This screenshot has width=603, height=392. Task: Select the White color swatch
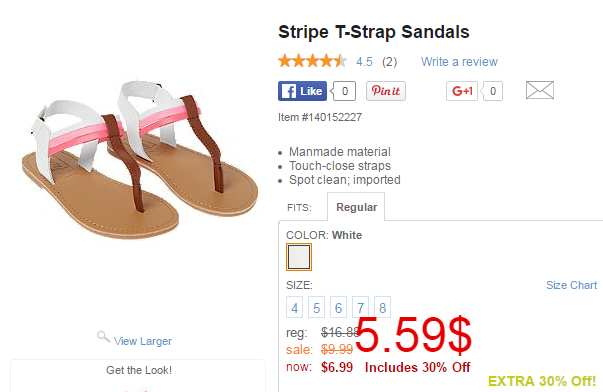pyautogui.click(x=299, y=257)
